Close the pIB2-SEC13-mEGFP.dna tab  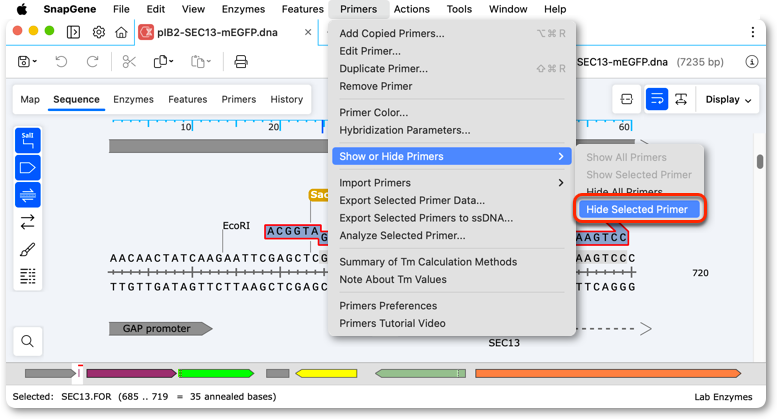click(x=308, y=32)
